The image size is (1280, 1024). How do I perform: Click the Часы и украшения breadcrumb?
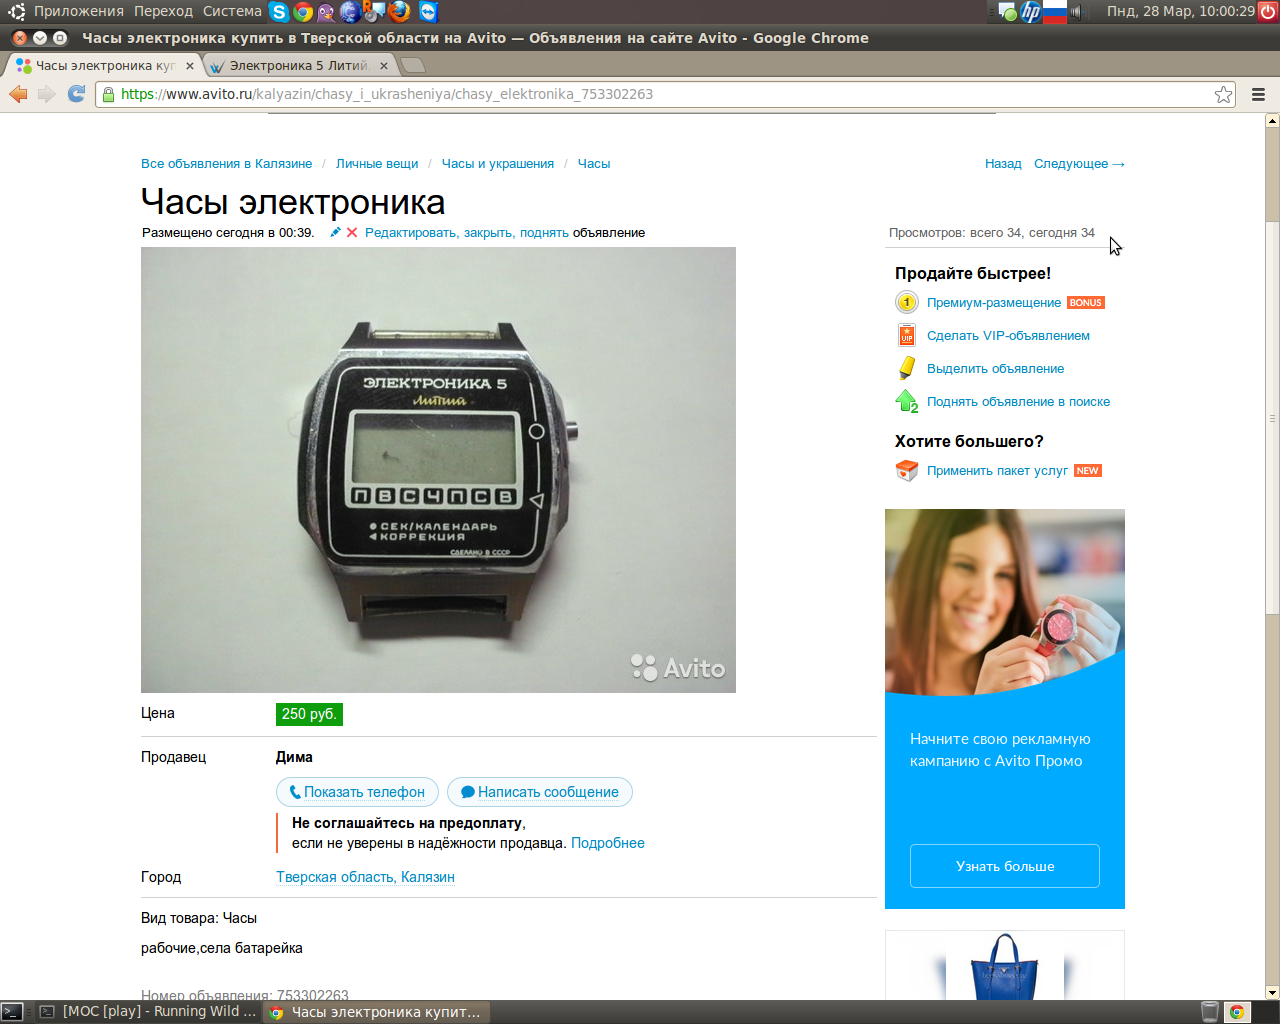[x=497, y=164]
